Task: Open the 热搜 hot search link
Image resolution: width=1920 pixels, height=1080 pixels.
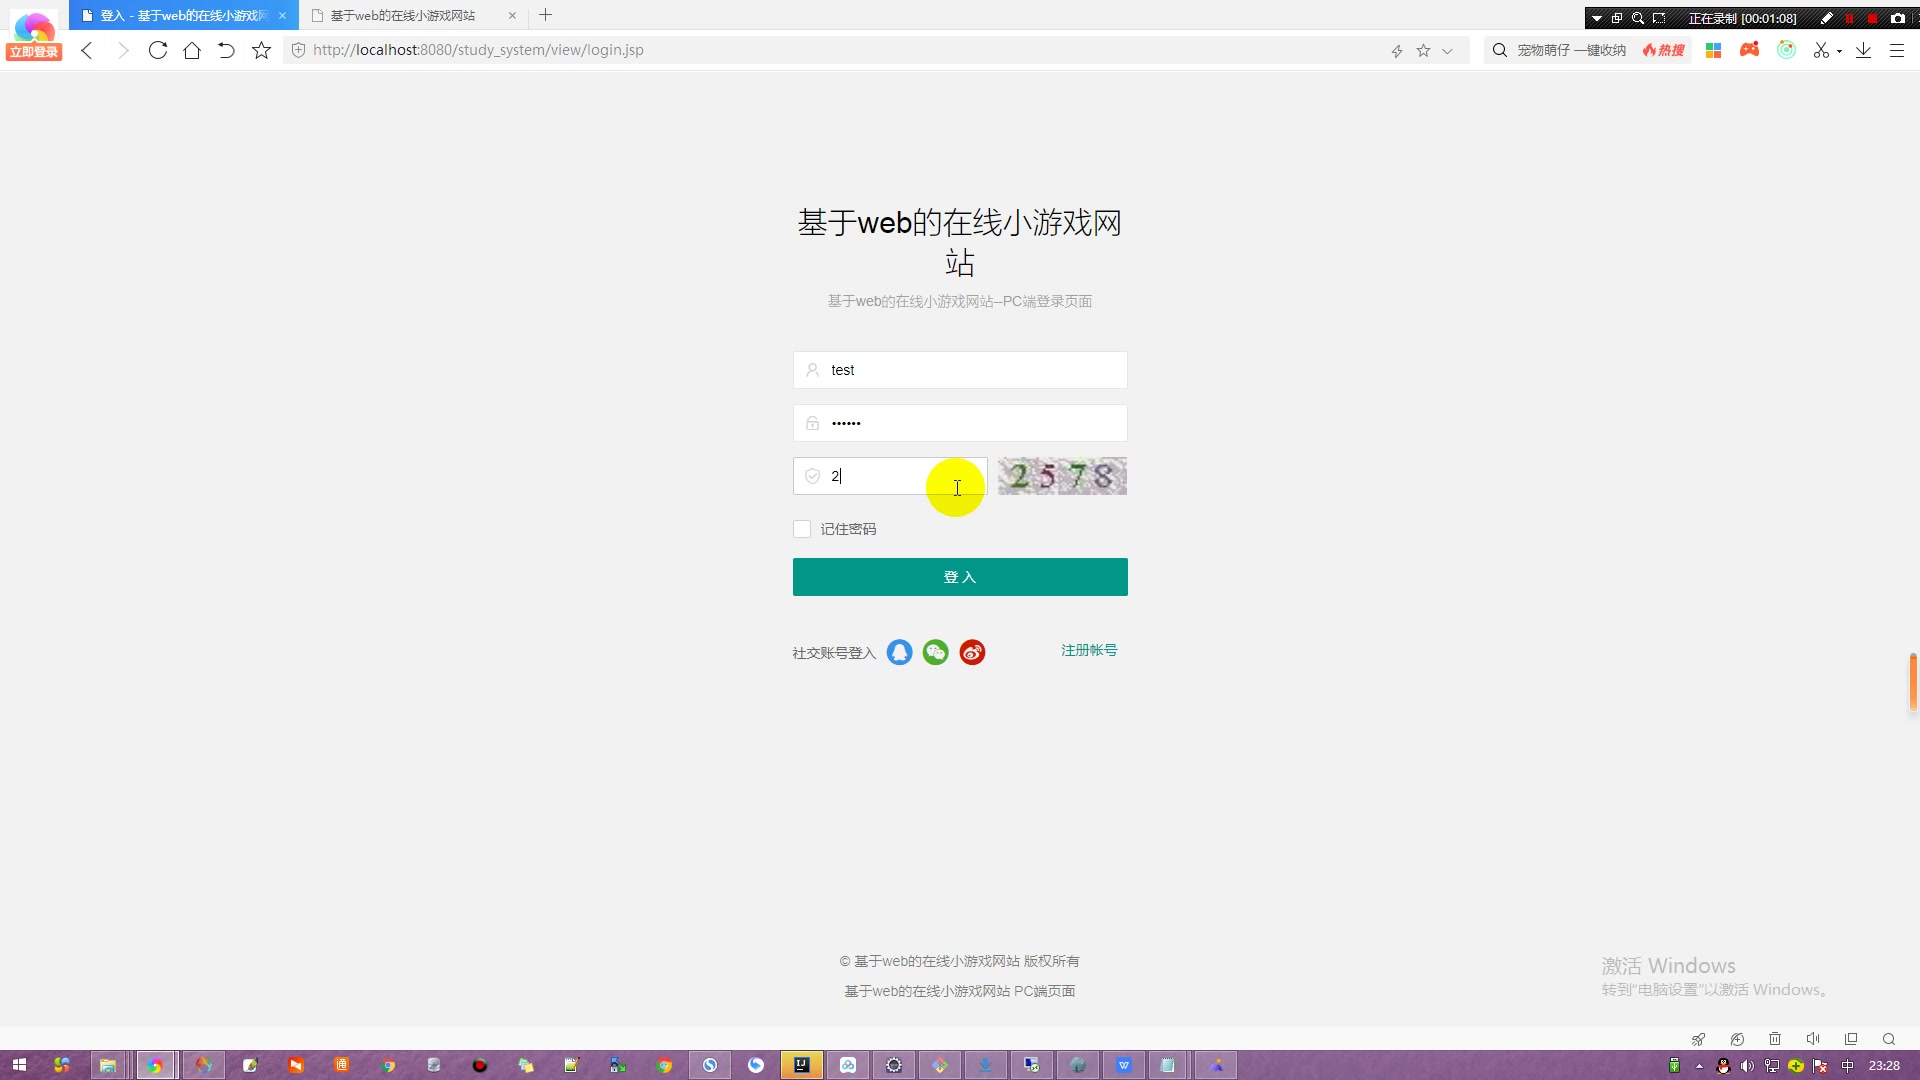Action: coord(1664,50)
